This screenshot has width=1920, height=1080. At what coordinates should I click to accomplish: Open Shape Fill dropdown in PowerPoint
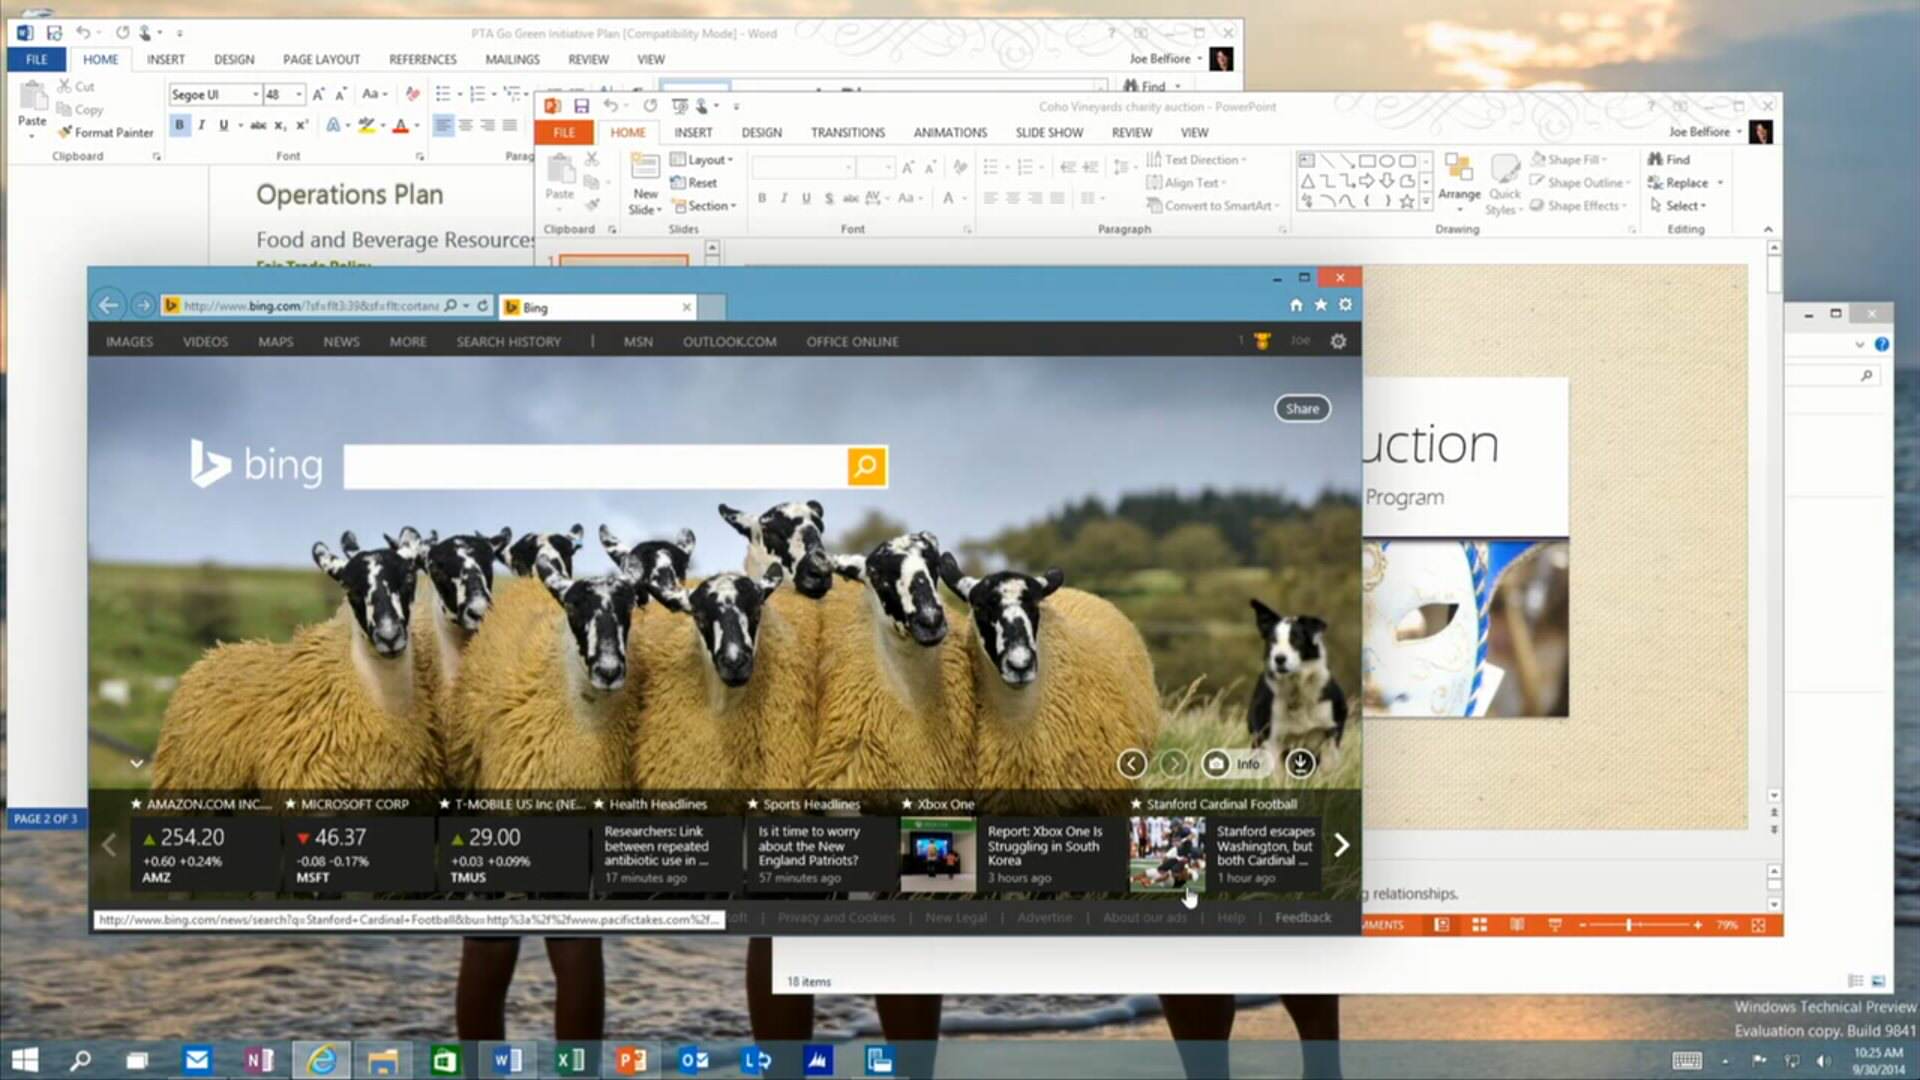click(1569, 160)
